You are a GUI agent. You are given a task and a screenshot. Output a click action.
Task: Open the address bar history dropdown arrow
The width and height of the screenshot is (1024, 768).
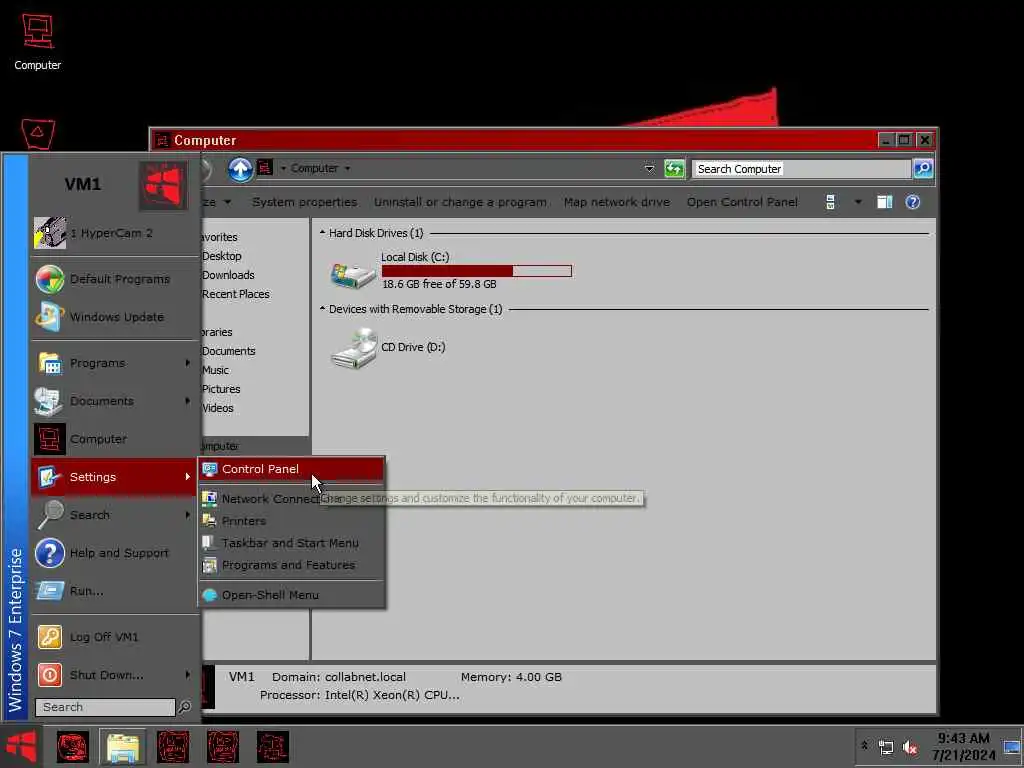click(x=649, y=168)
